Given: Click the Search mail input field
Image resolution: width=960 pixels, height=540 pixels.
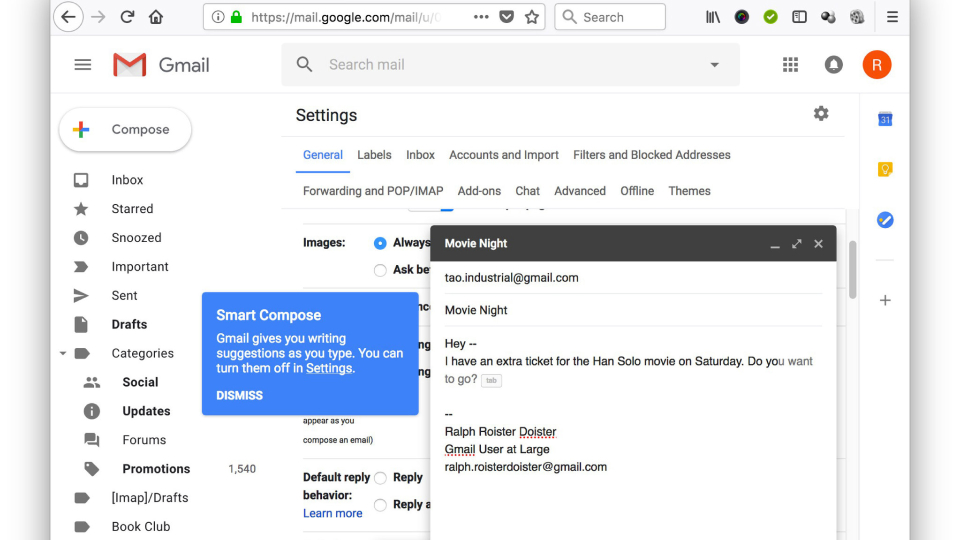Looking at the screenshot, I should (x=511, y=64).
